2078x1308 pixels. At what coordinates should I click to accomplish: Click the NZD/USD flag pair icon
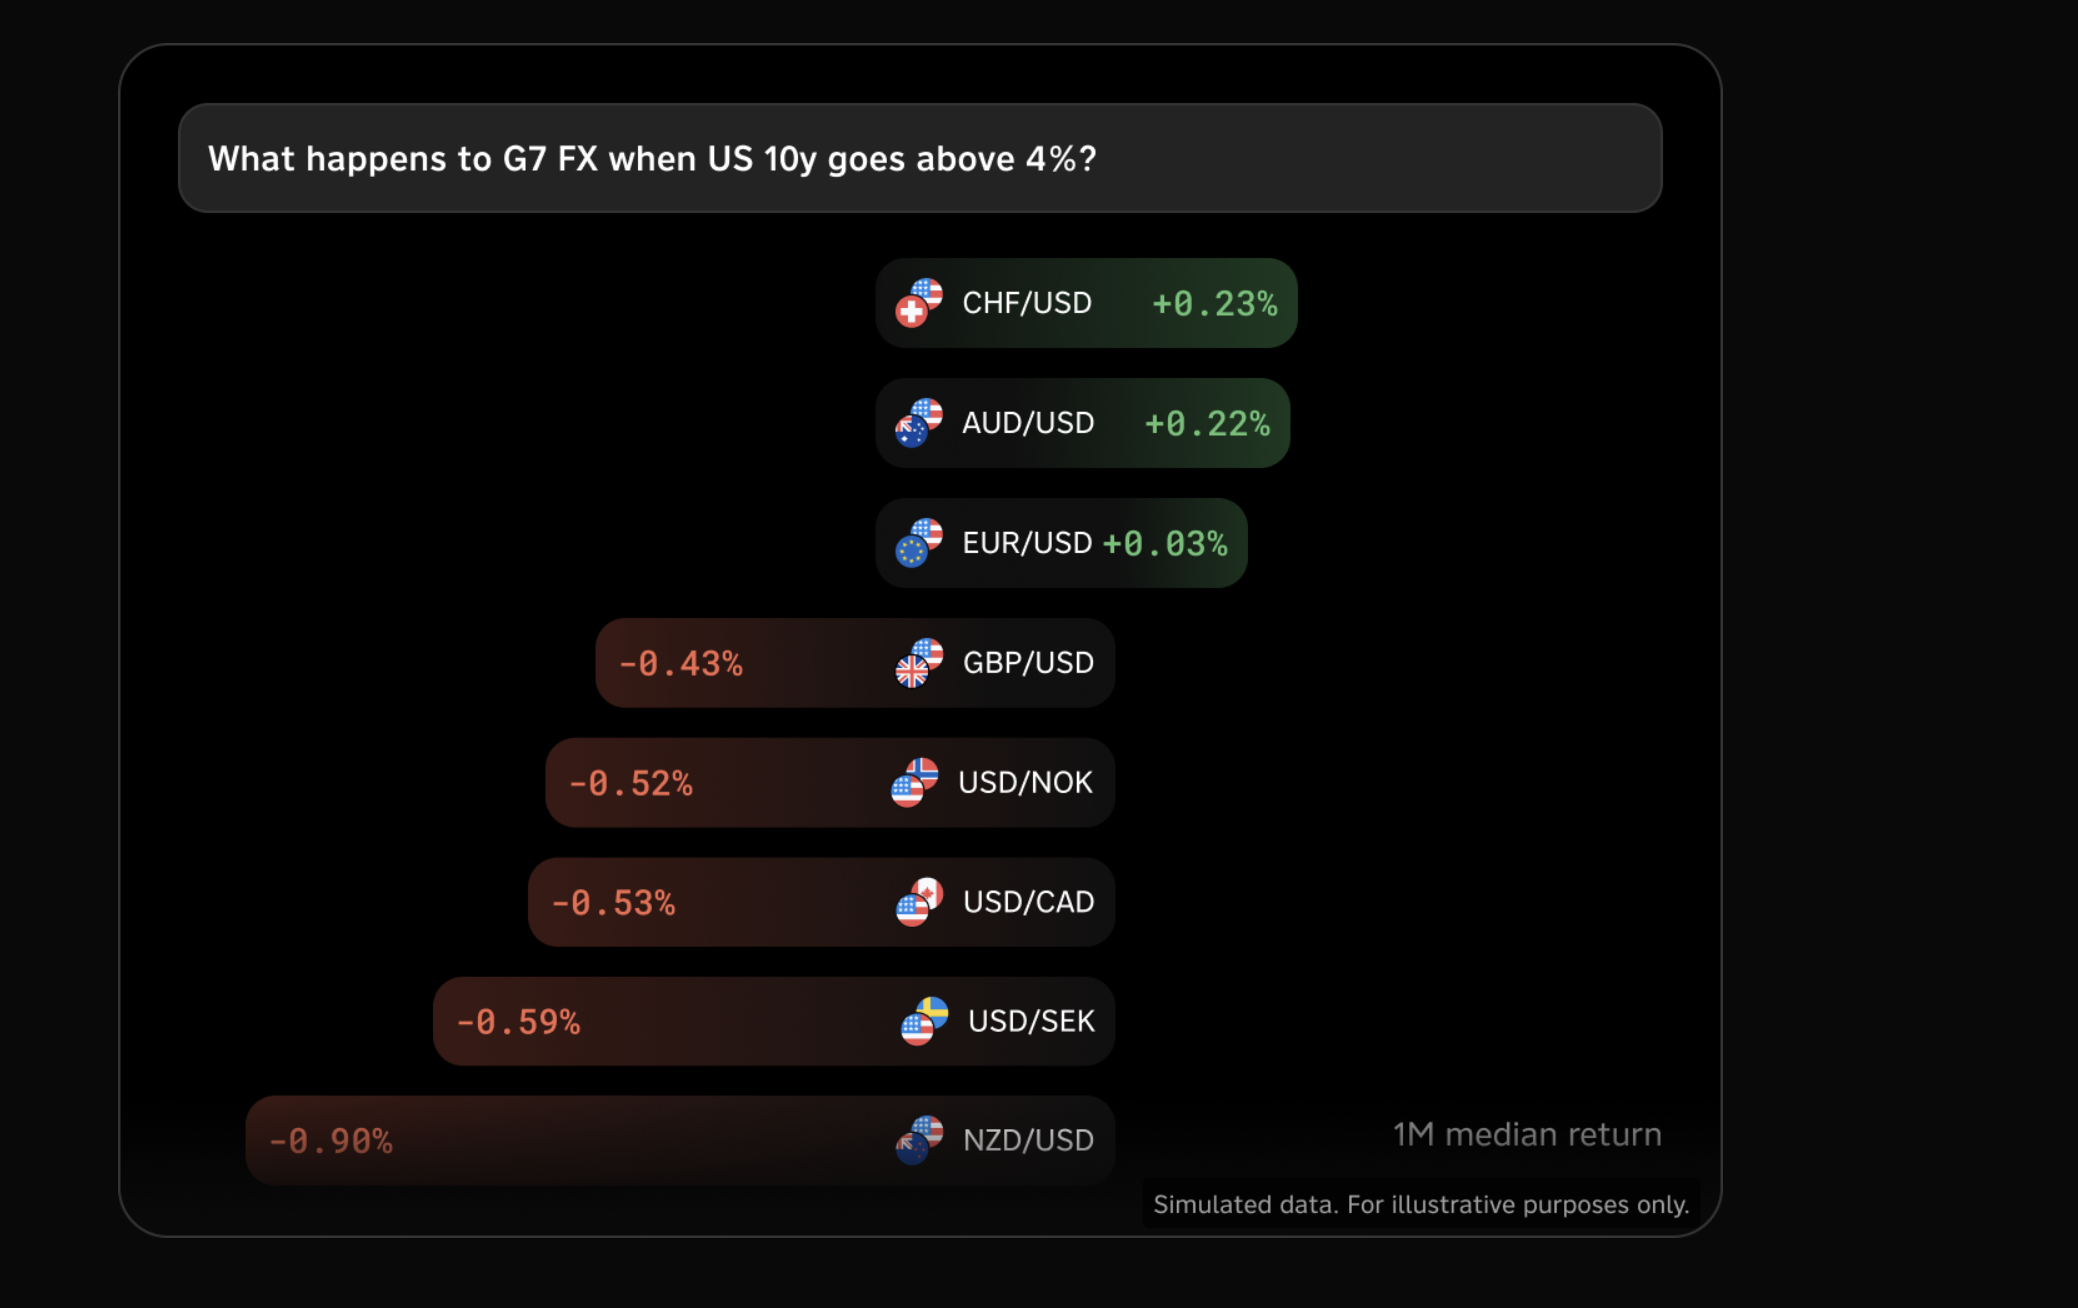click(x=918, y=1140)
